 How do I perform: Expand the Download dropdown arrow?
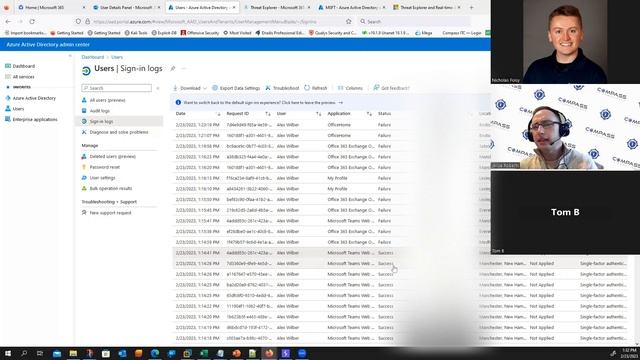coord(204,88)
